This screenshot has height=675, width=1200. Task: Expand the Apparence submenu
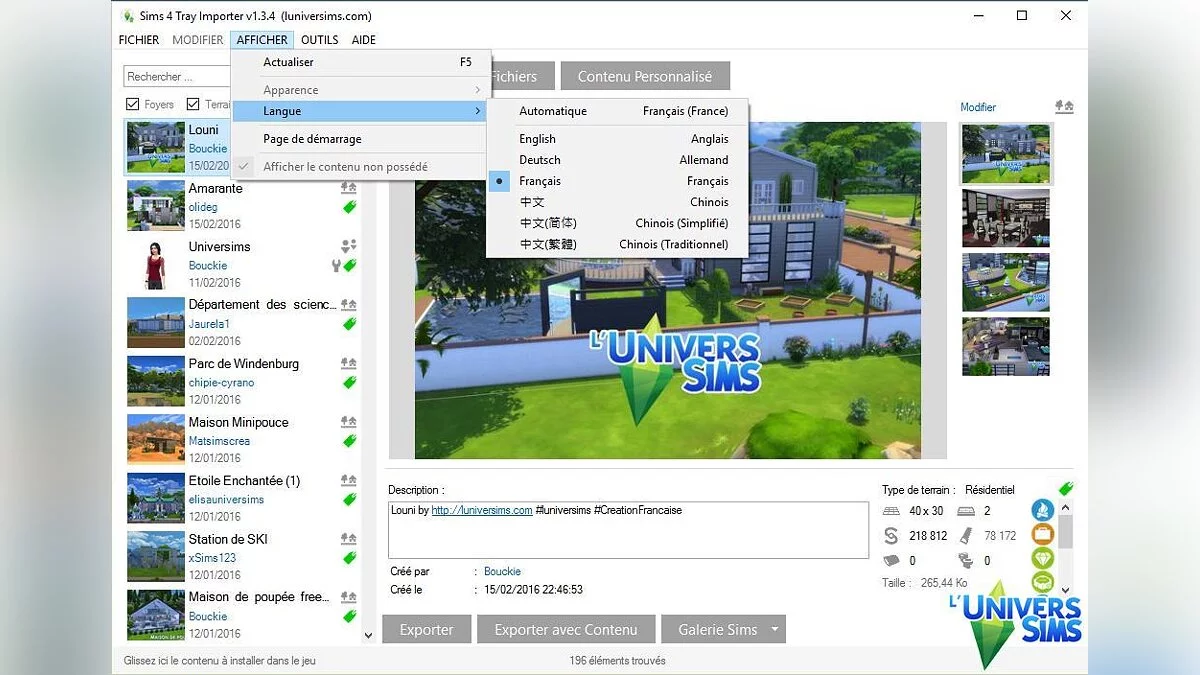coord(290,89)
